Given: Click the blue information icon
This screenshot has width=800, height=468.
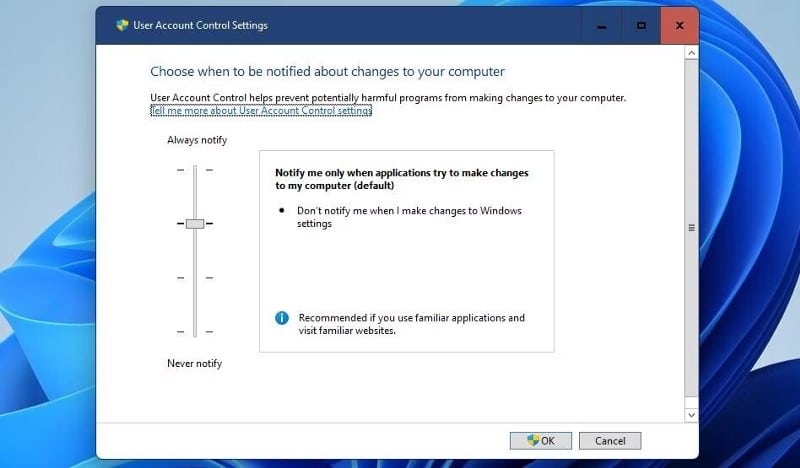Looking at the screenshot, I should (x=282, y=318).
